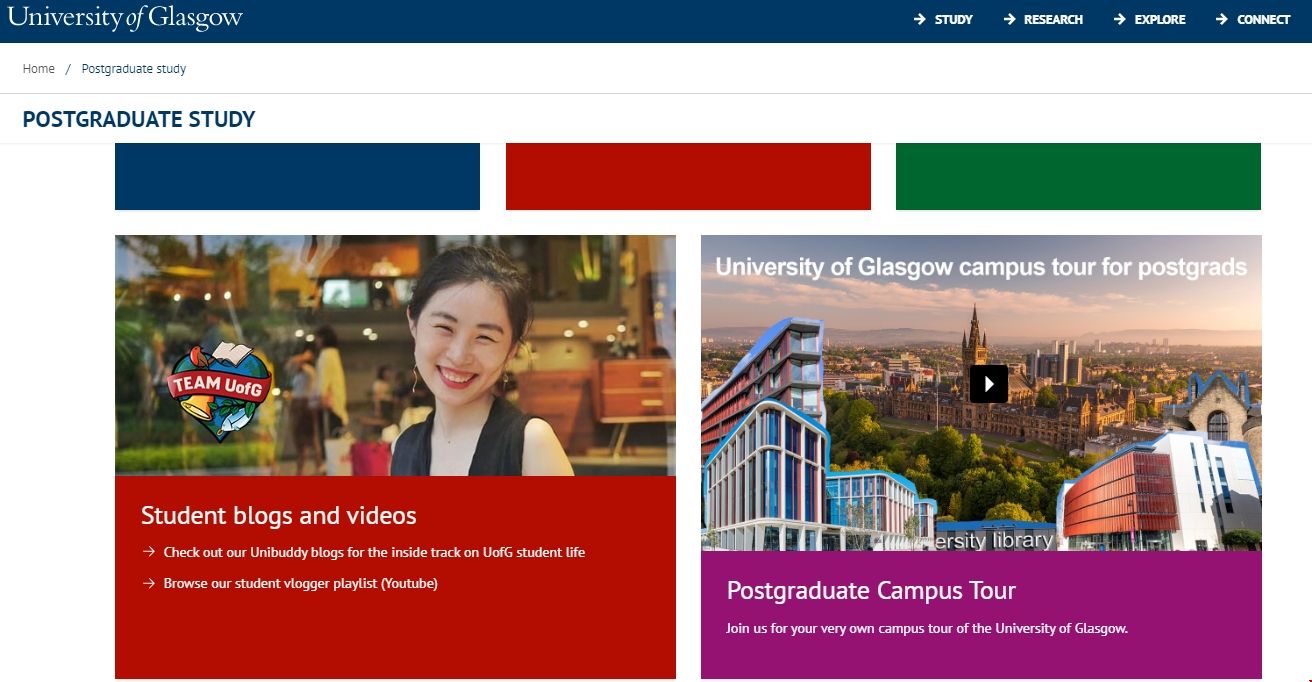Image resolution: width=1312 pixels, height=682 pixels.
Task: Click the green tile above the cards
Action: 1078,176
